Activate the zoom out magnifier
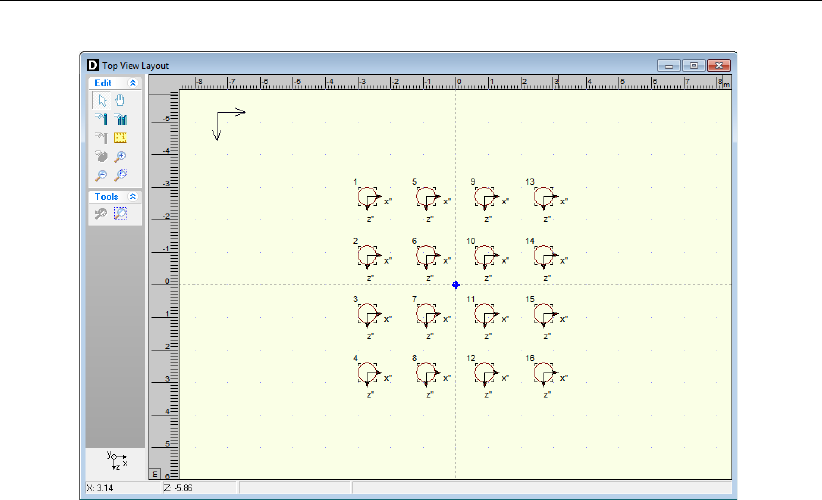The image size is (822, 500). tap(101, 175)
